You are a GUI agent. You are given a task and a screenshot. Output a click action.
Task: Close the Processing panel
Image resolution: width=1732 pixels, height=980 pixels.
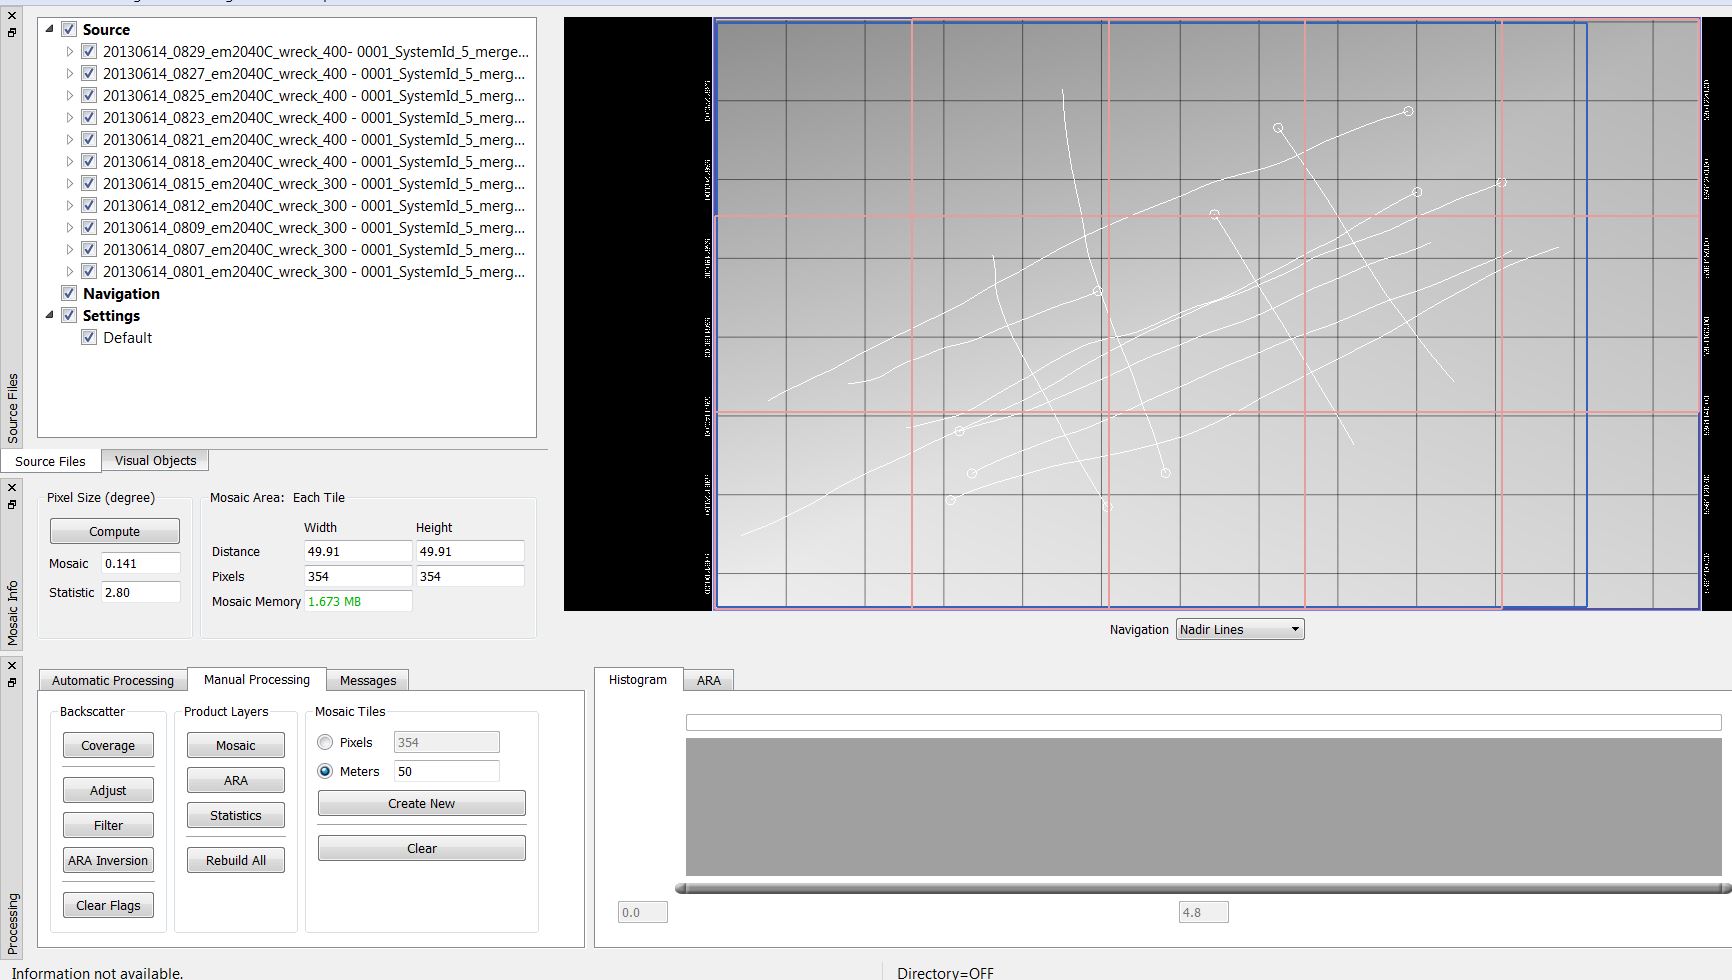pos(12,666)
